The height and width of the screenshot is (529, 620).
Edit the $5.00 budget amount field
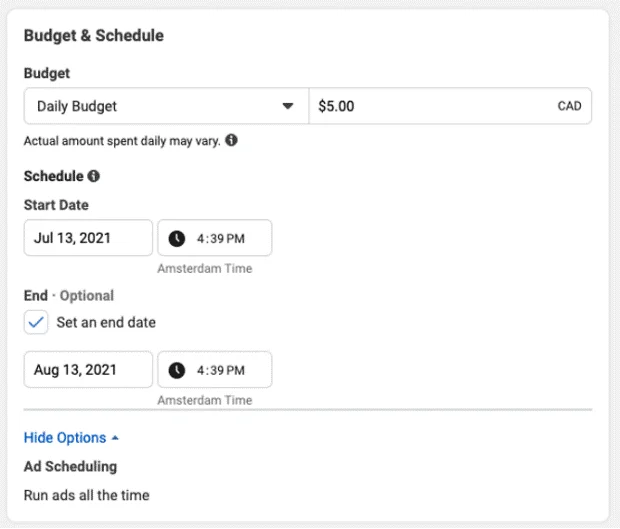(450, 106)
